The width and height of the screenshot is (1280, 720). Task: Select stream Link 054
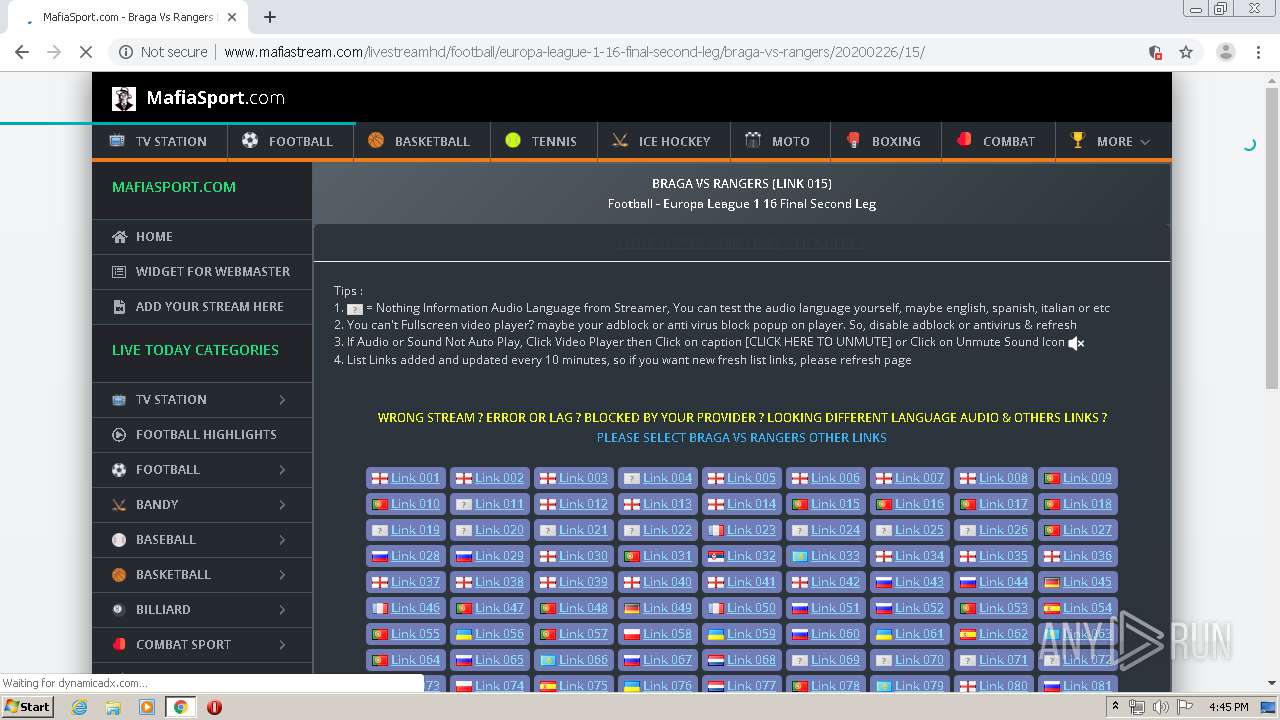coord(1077,608)
